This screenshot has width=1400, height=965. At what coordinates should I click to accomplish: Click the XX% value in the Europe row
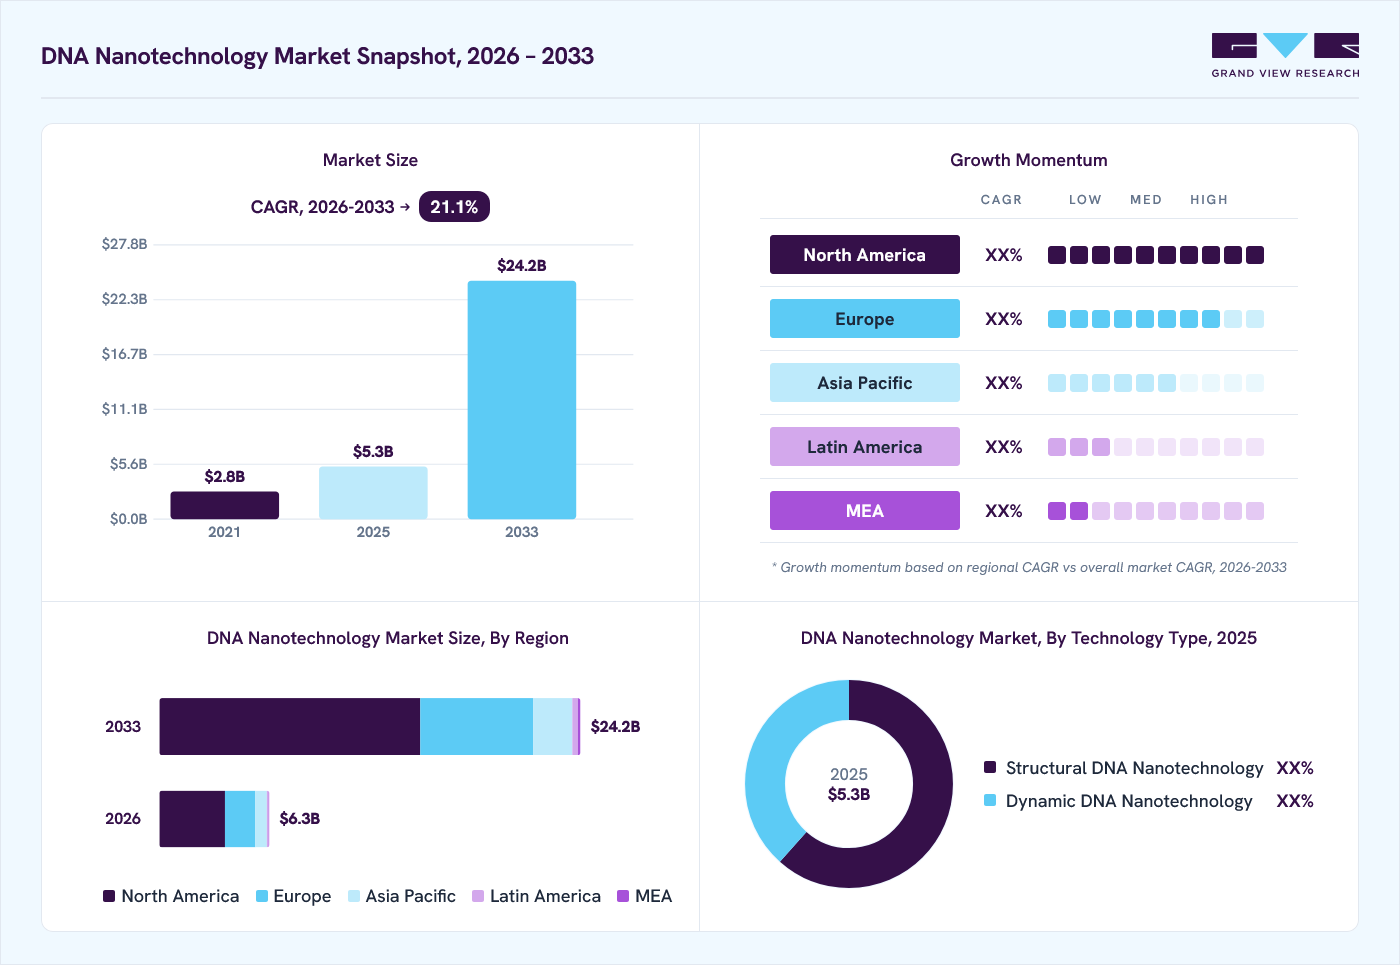[x=1004, y=319]
